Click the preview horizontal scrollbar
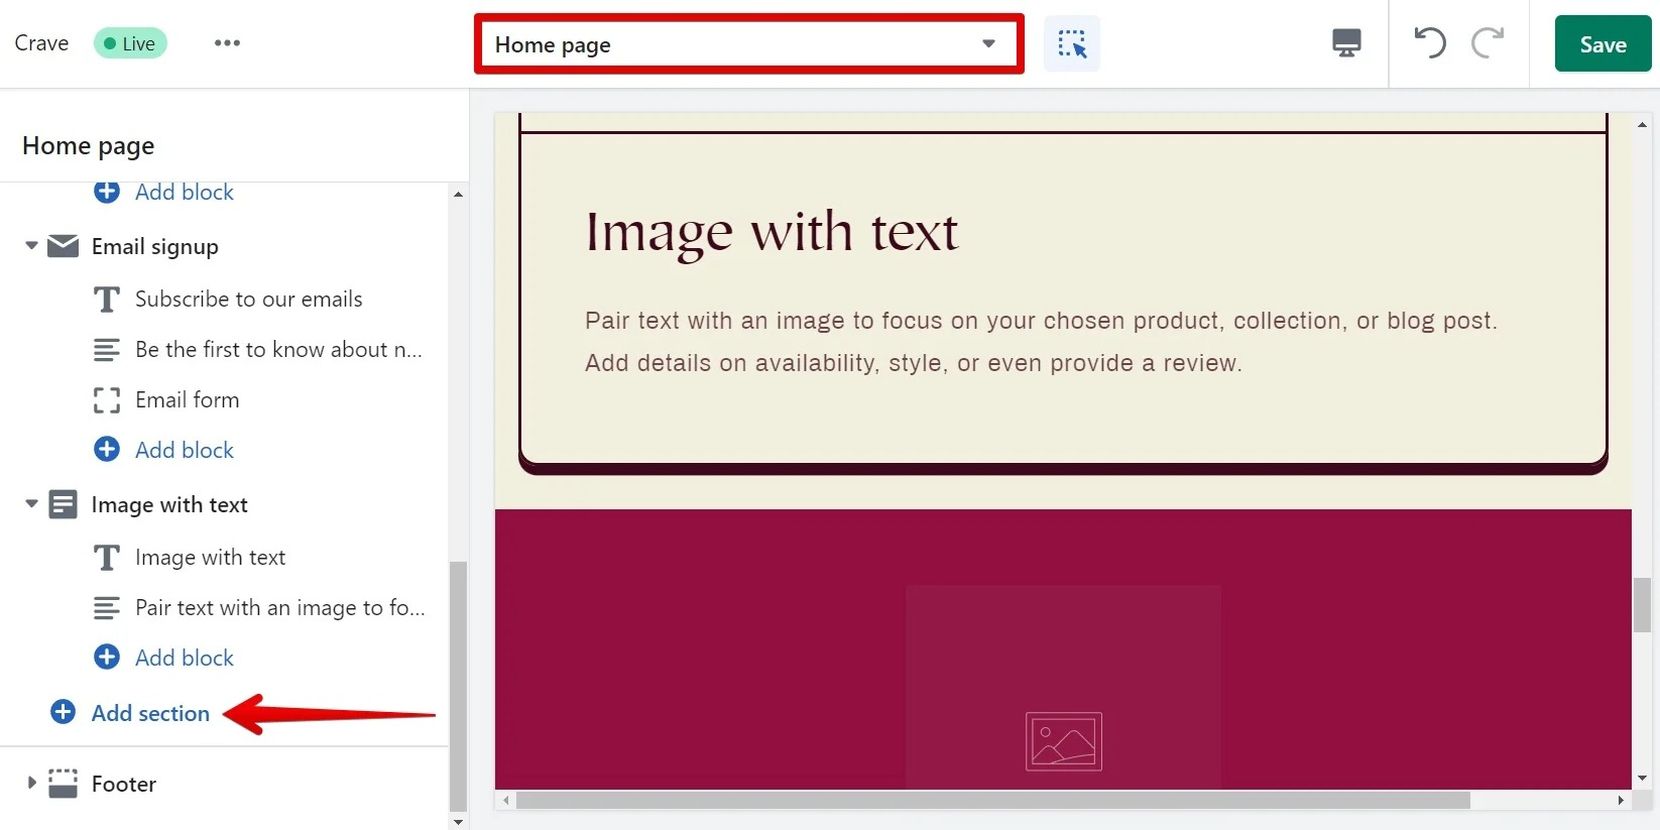The width and height of the screenshot is (1660, 830). pos(992,800)
